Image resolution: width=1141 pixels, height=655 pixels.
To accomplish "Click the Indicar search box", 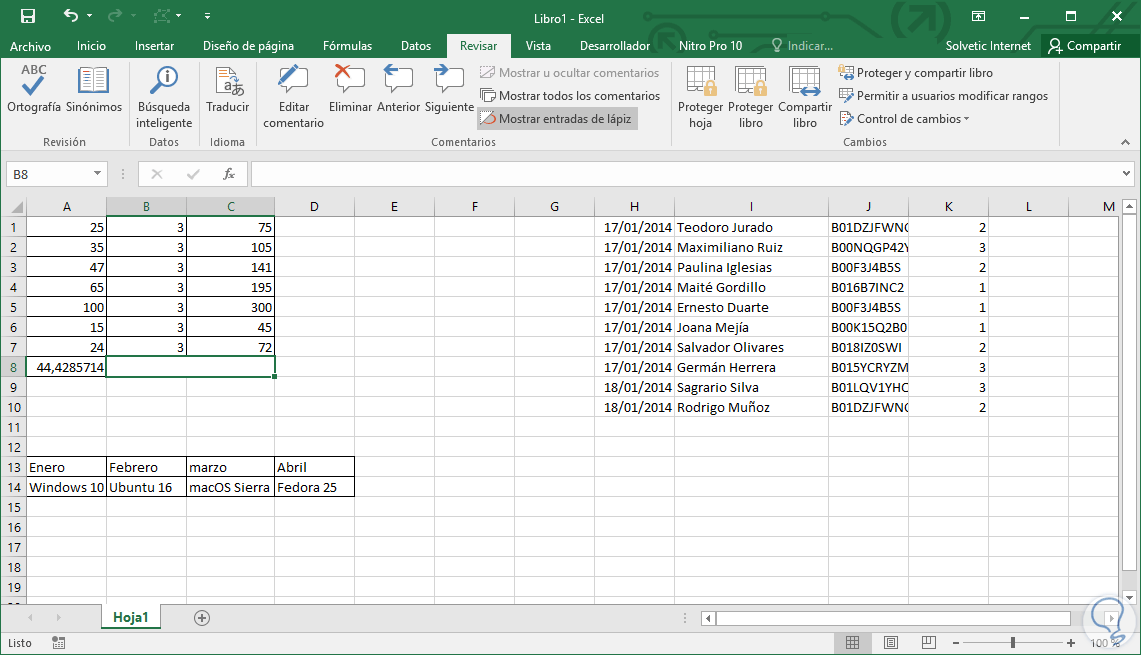I will tap(802, 46).
